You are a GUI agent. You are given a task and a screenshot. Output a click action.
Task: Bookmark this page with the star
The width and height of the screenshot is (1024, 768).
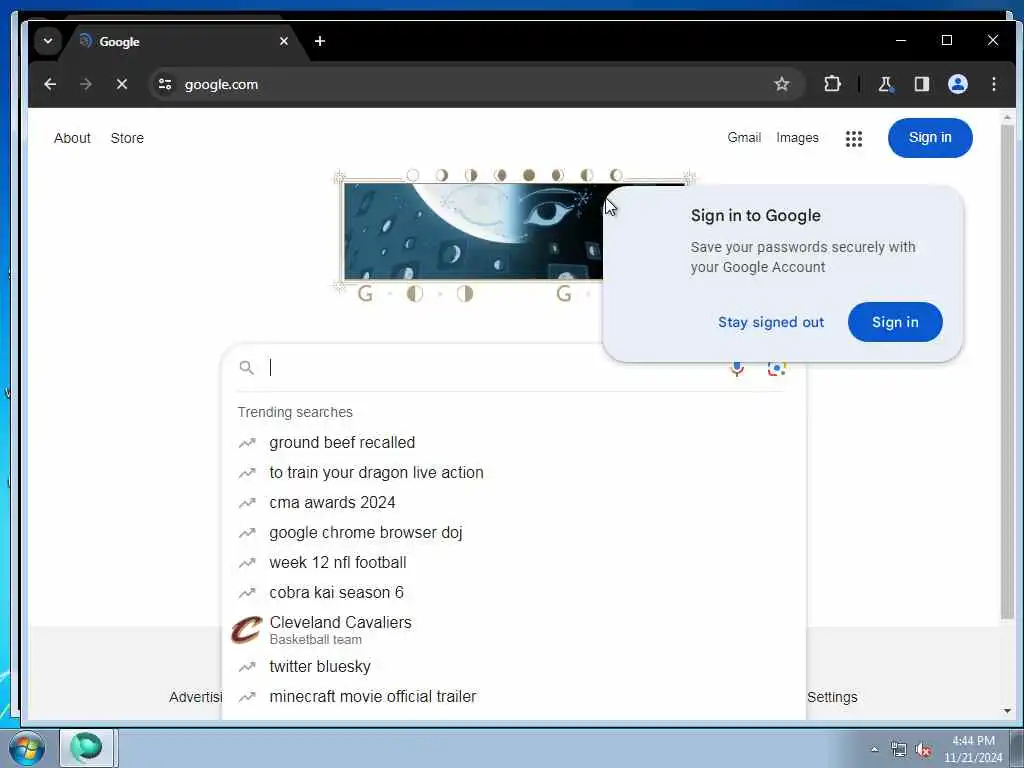[x=782, y=84]
